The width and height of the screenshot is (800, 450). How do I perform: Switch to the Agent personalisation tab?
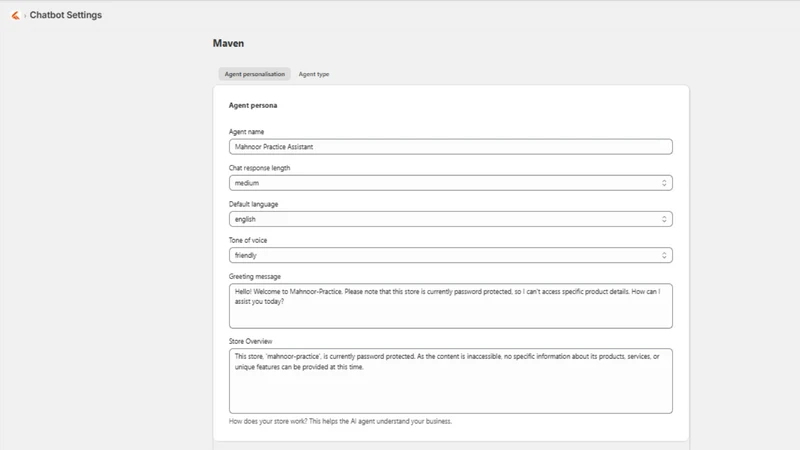pyautogui.click(x=255, y=74)
